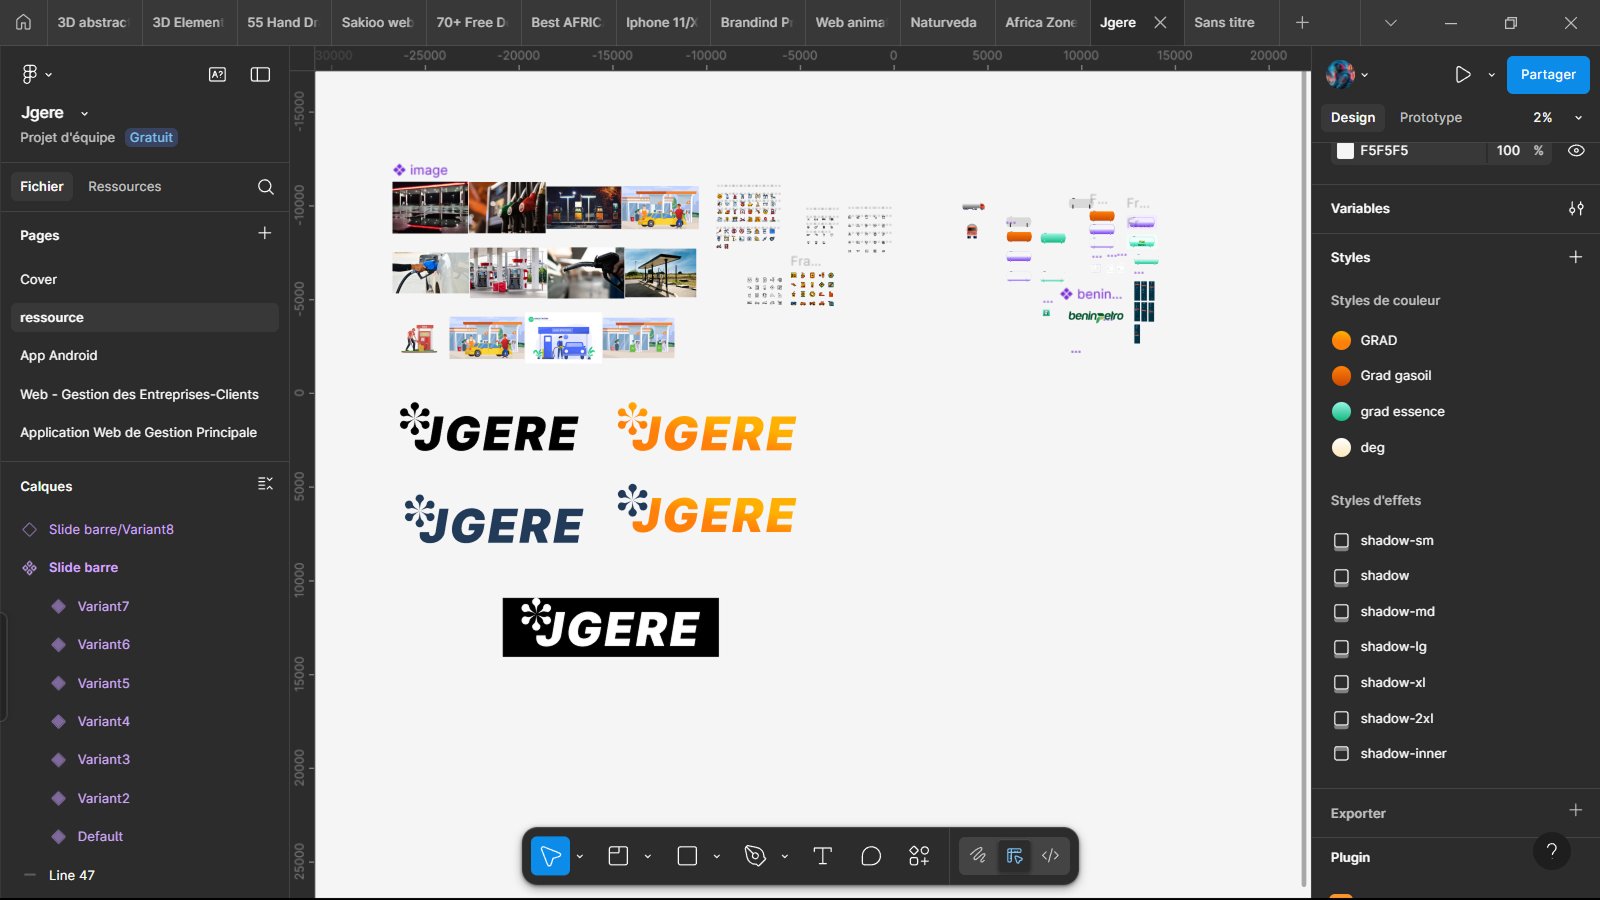The height and width of the screenshot is (900, 1600).
Task: Open the Ressources tab
Action: point(124,187)
